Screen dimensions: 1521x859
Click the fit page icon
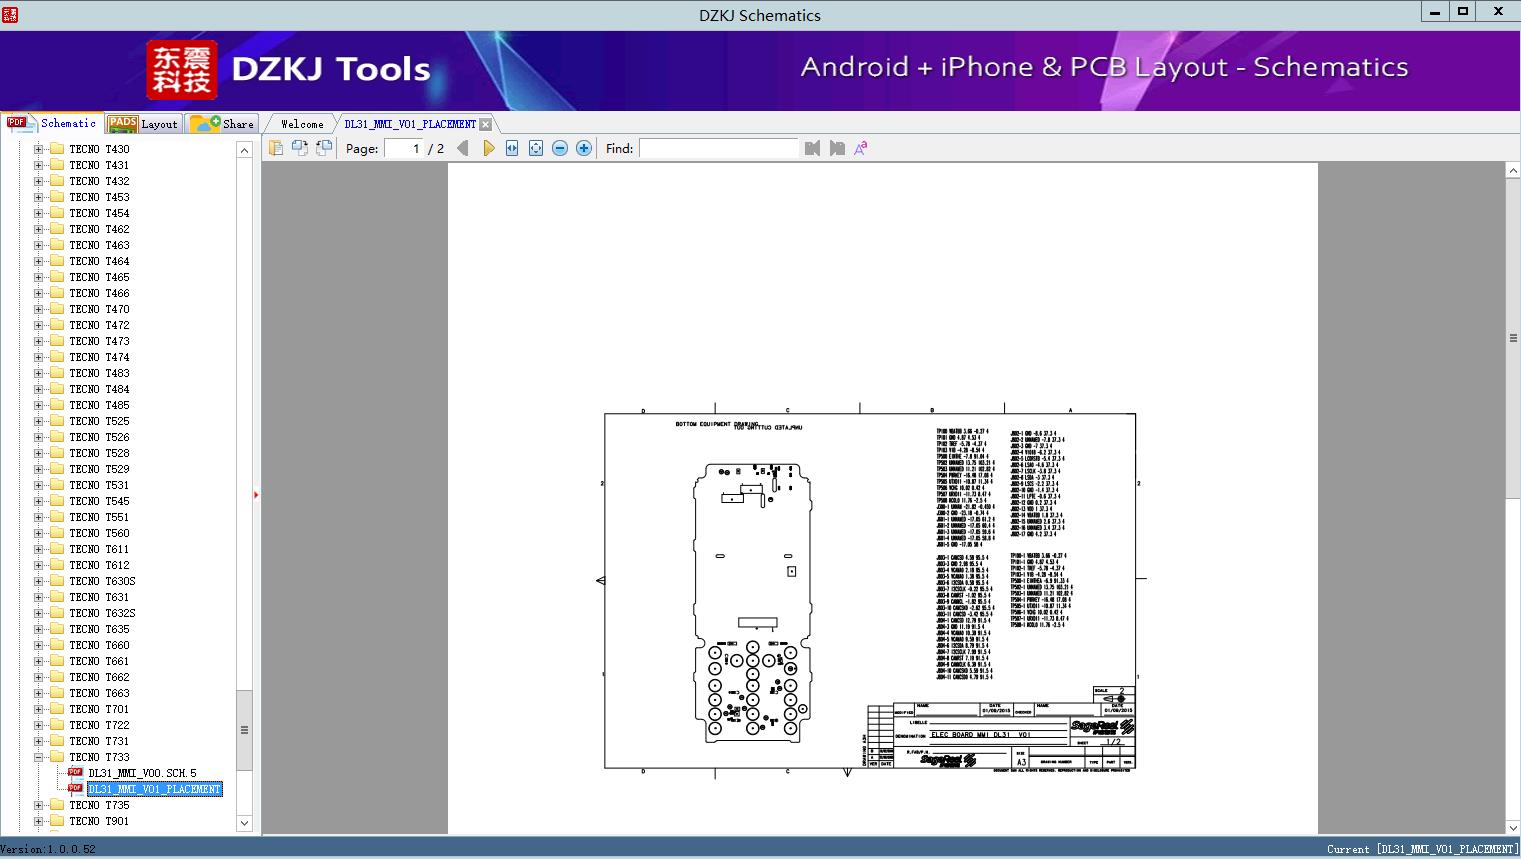pyautogui.click(x=536, y=148)
